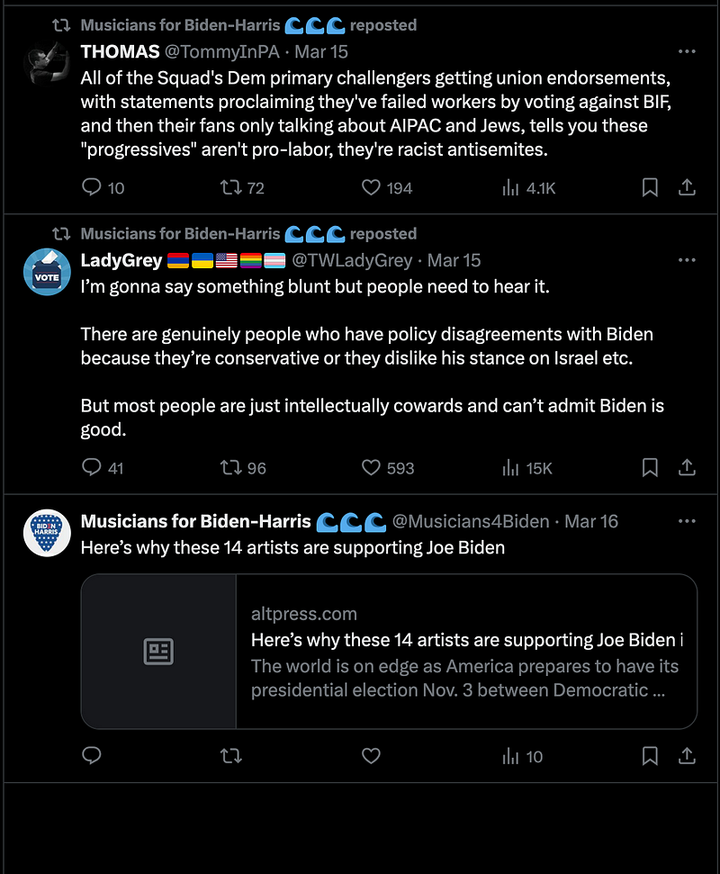Bookmark LadyGrey's tweet
The width and height of the screenshot is (720, 874).
649,467
